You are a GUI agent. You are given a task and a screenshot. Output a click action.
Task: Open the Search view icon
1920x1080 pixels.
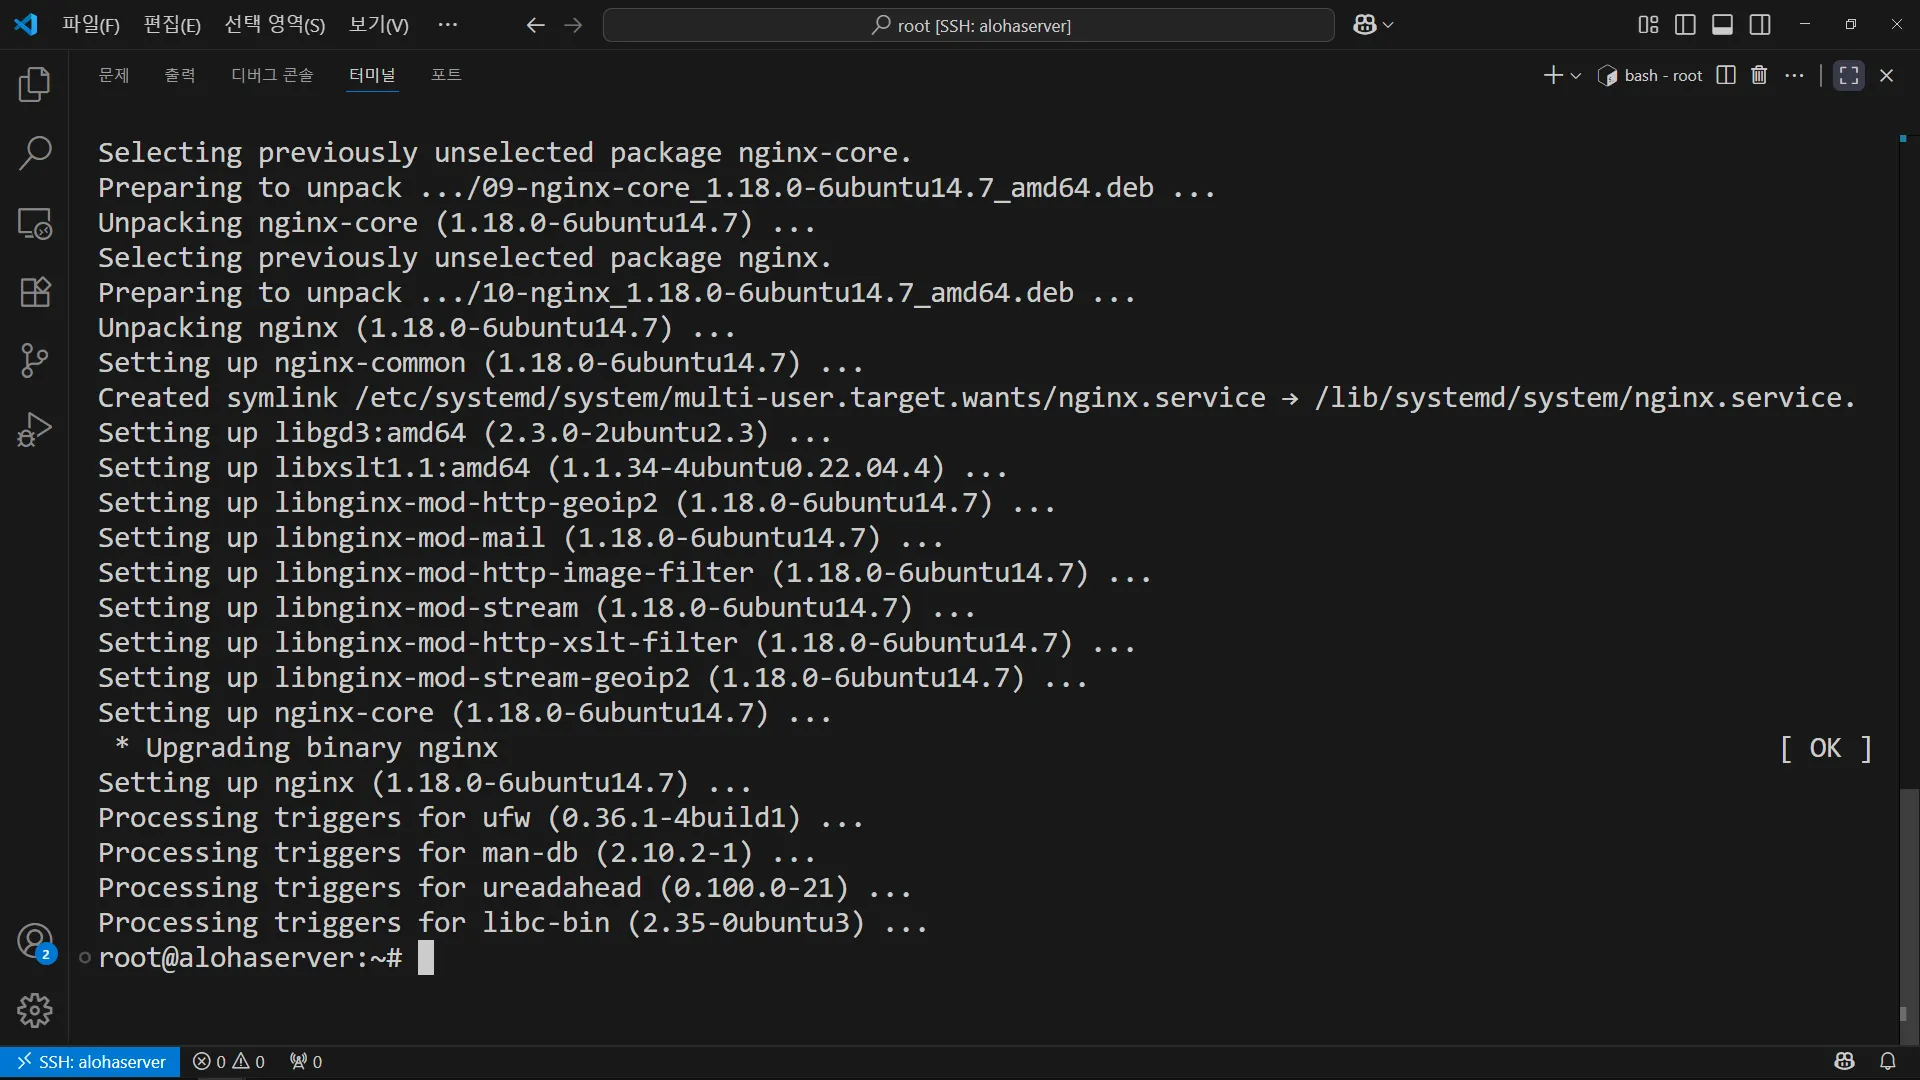tap(35, 154)
